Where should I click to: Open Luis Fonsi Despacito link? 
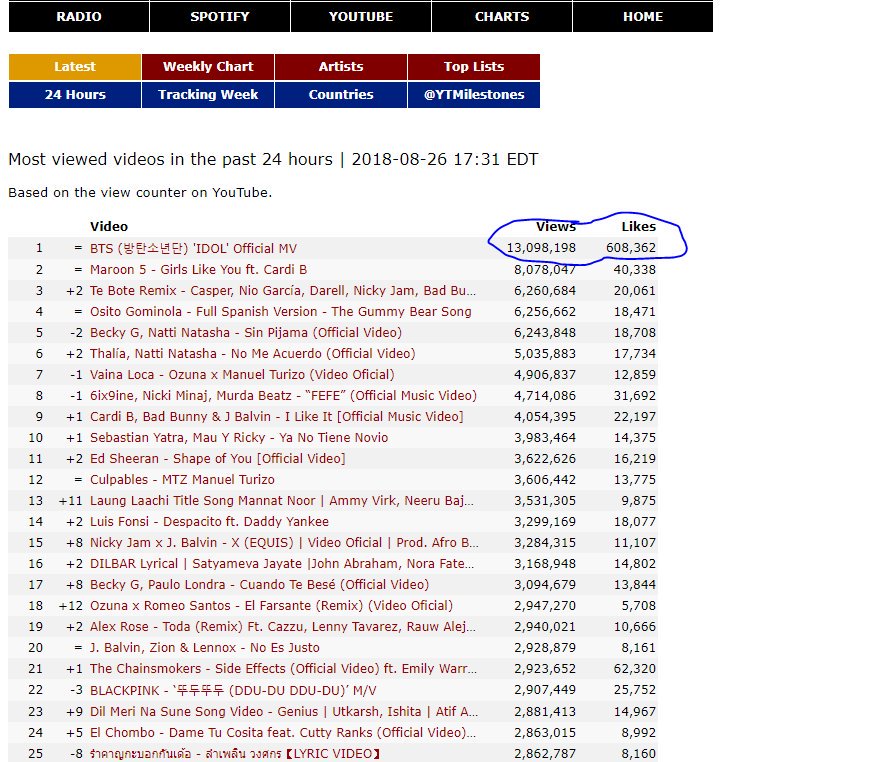209,522
